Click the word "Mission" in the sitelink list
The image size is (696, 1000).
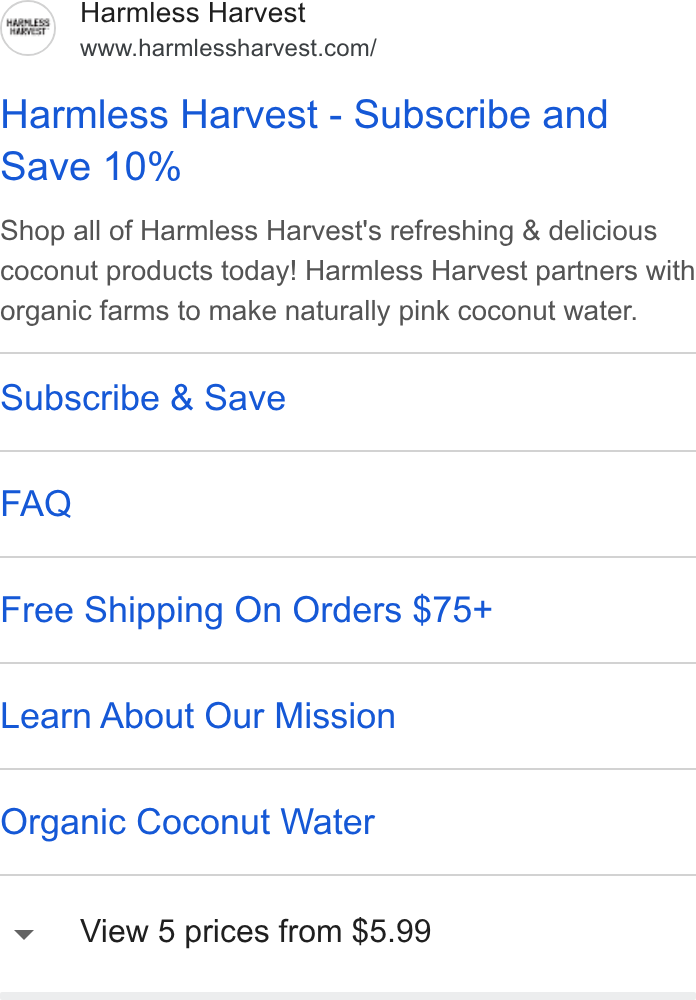coord(335,716)
